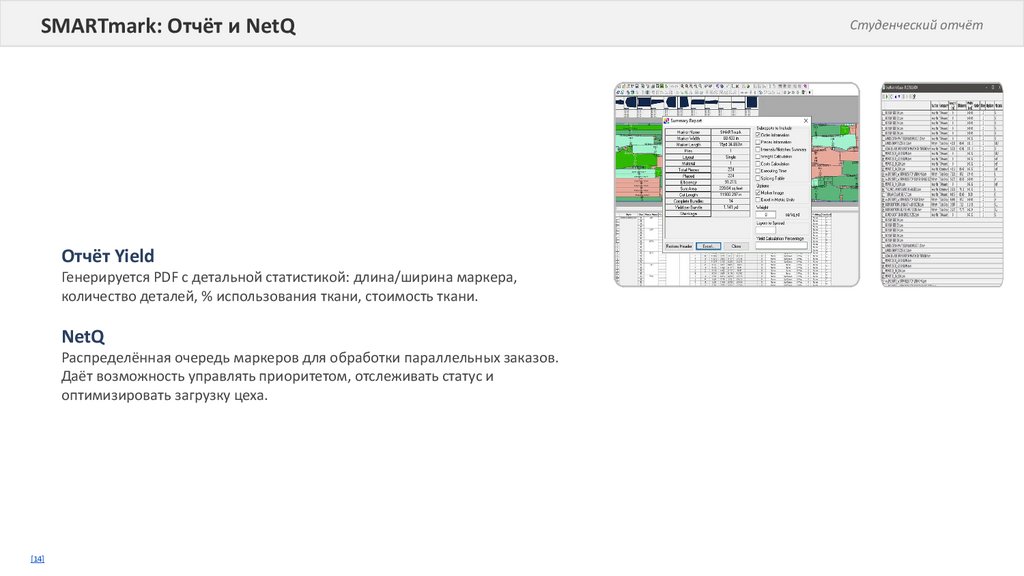Image resolution: width=1024 pixels, height=576 pixels.
Task: Toggle the Executing Time checkbox
Action: tap(758, 171)
